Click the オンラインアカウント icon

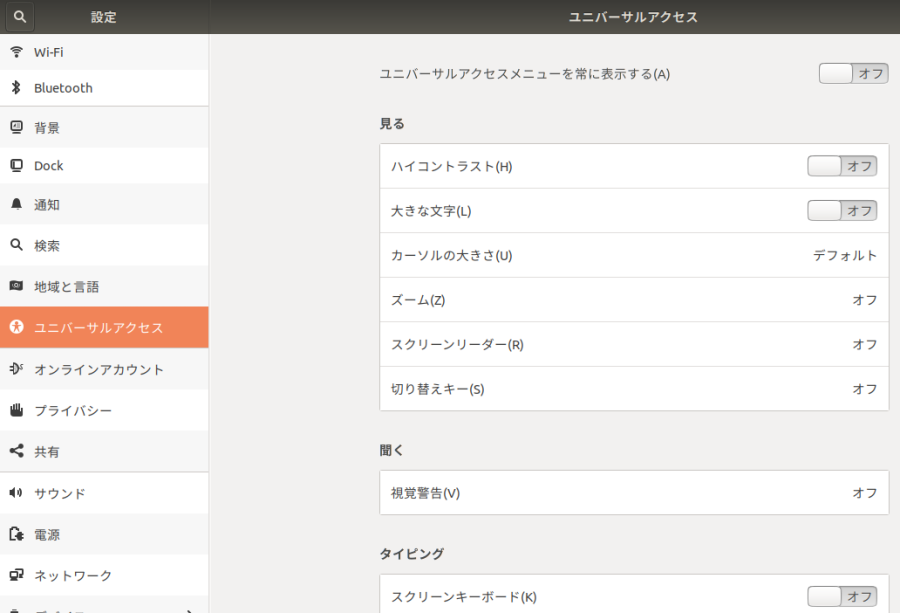[17, 368]
